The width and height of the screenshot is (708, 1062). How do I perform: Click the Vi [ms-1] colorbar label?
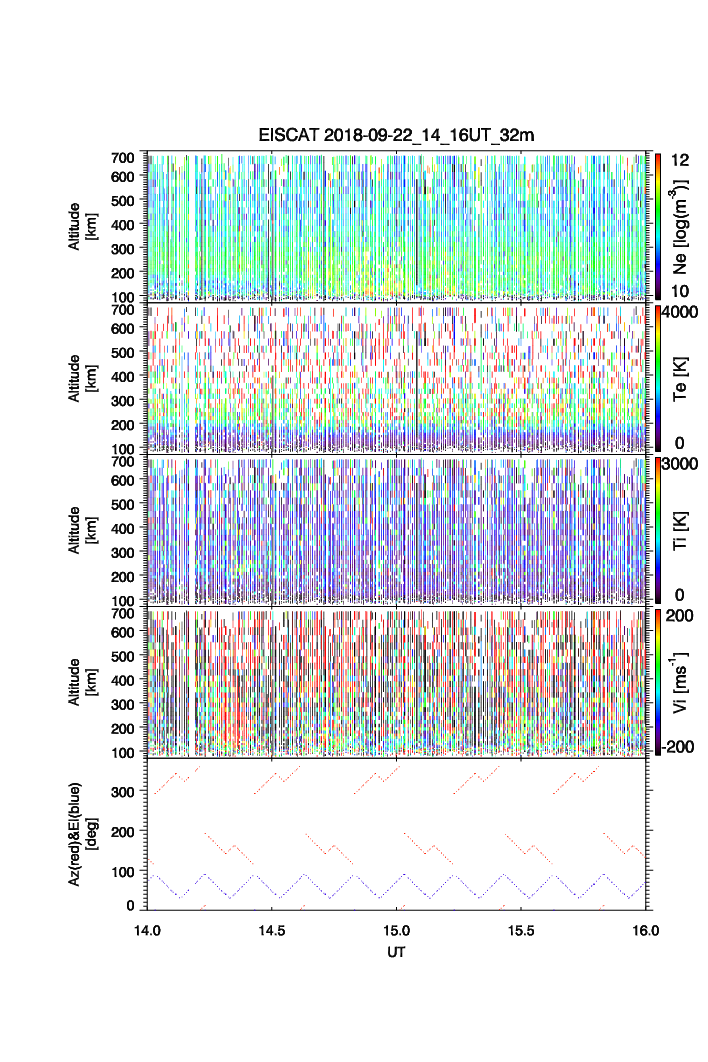click(683, 681)
